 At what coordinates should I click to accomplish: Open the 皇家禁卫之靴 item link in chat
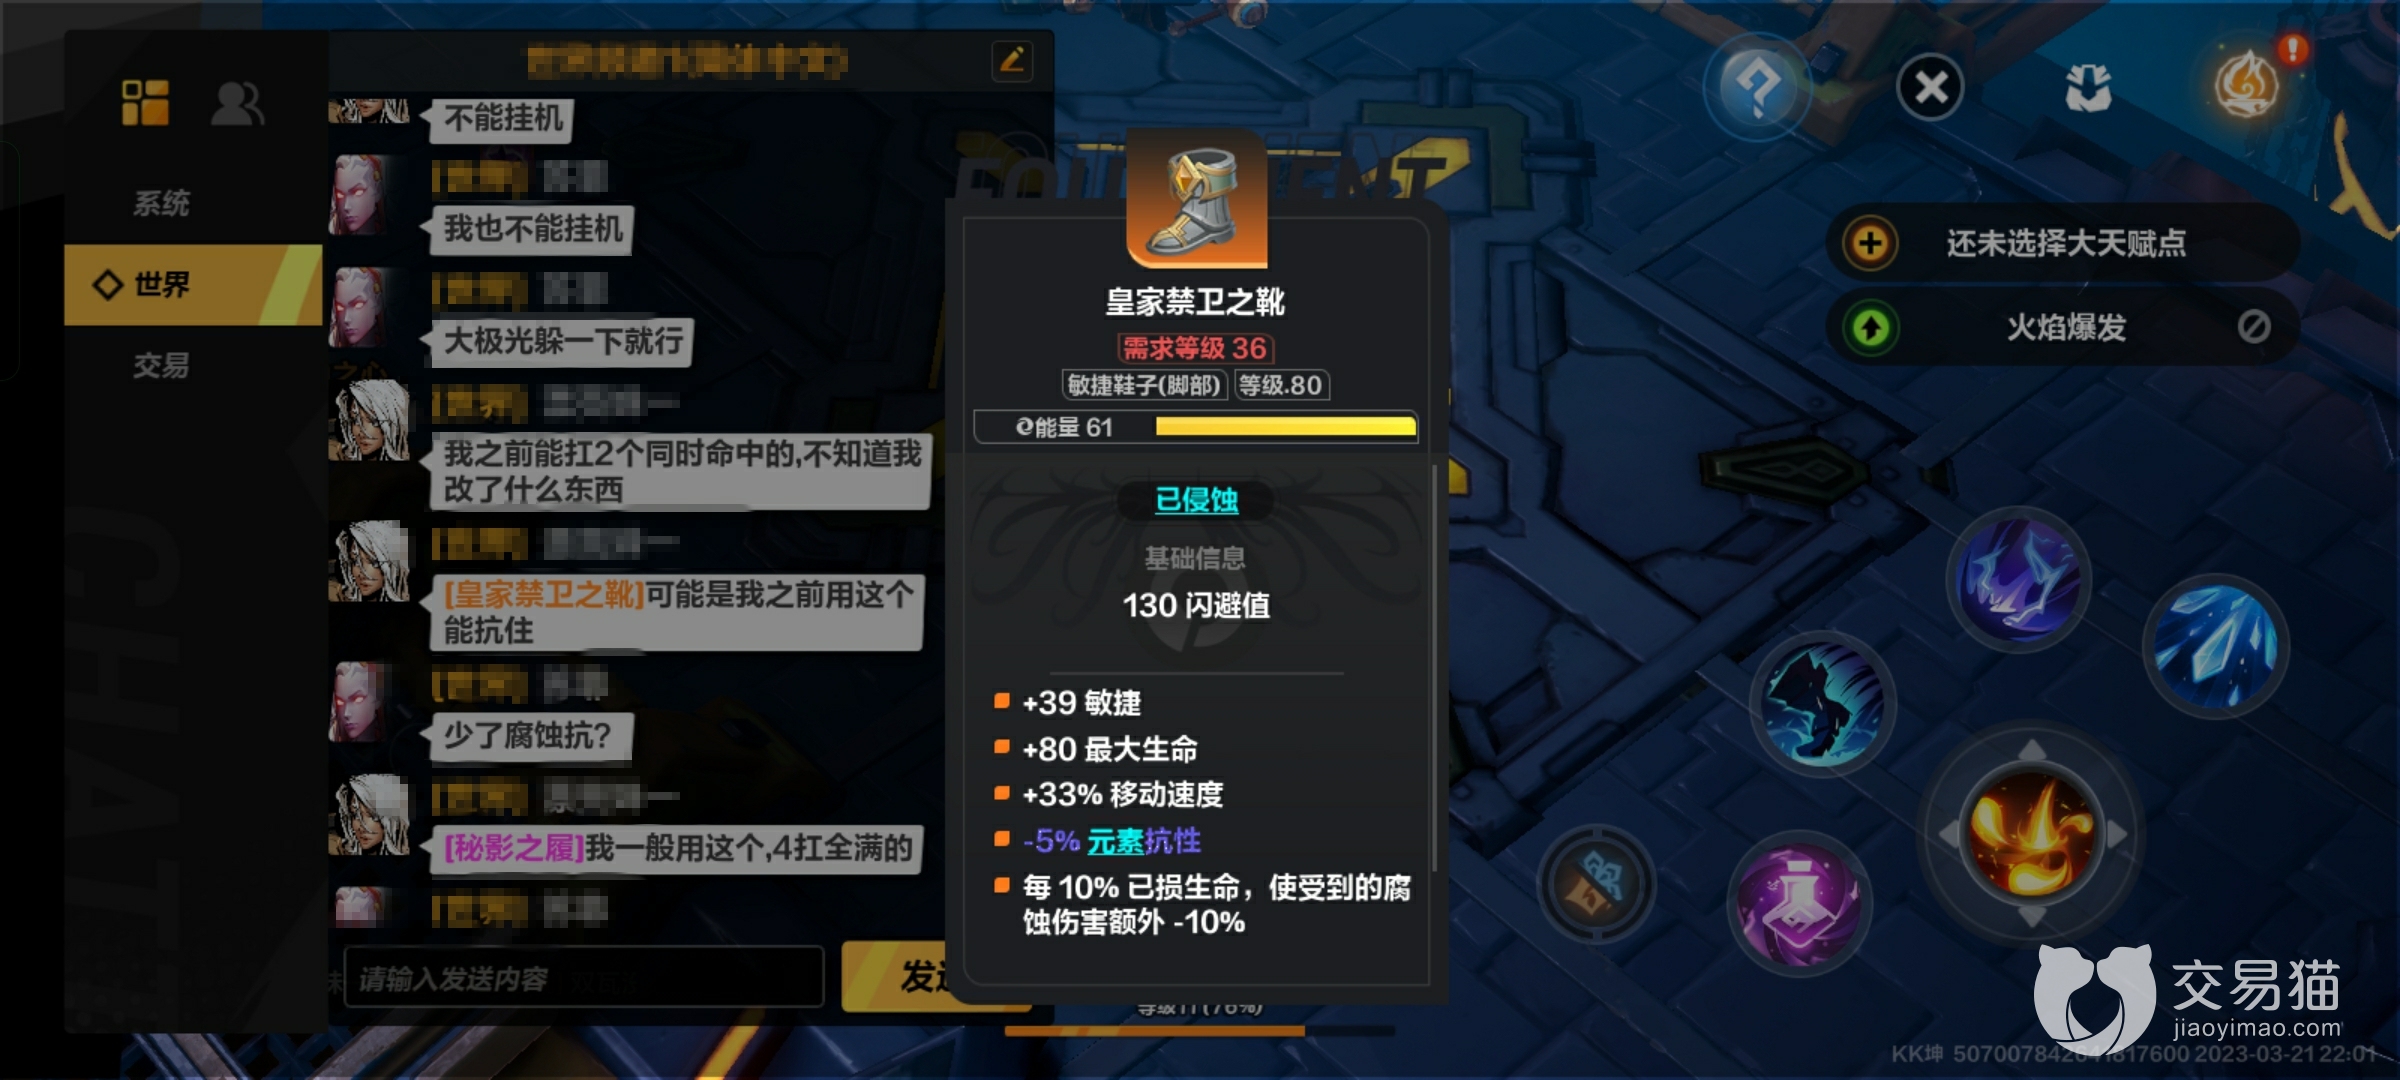(544, 595)
